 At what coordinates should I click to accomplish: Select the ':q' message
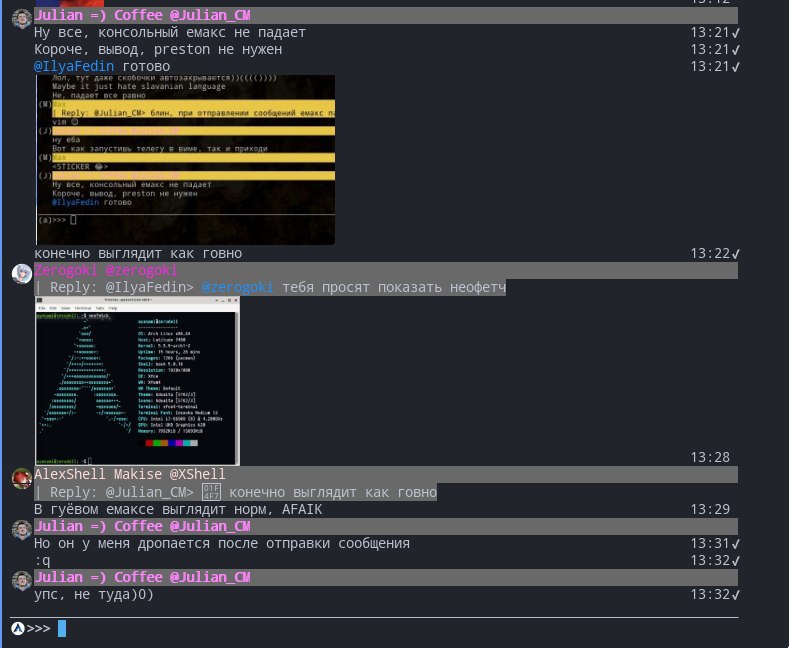[x=42, y=560]
